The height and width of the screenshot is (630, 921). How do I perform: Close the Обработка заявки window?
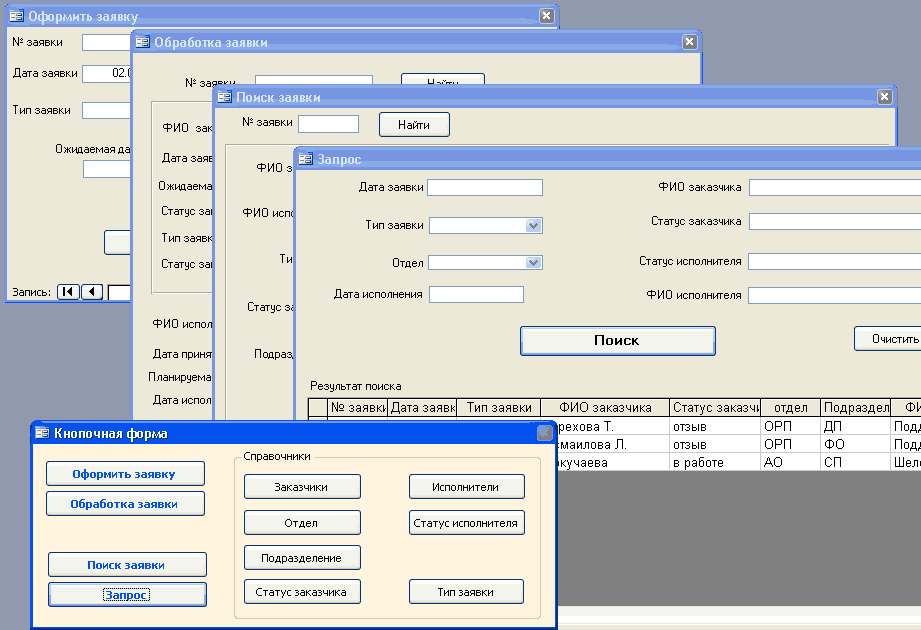pyautogui.click(x=689, y=42)
